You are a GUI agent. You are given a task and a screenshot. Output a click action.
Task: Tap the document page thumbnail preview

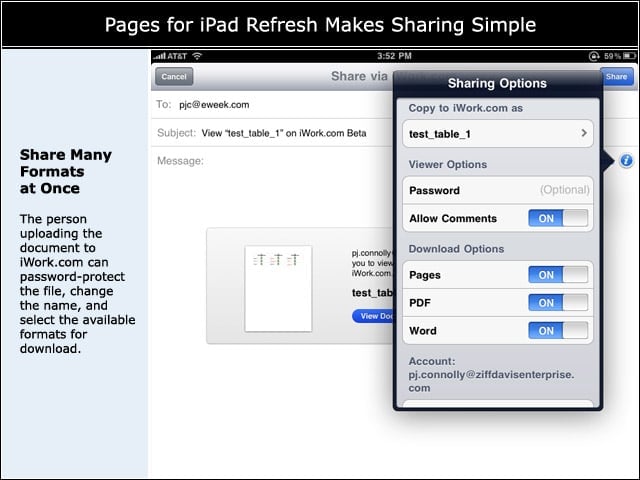point(278,289)
